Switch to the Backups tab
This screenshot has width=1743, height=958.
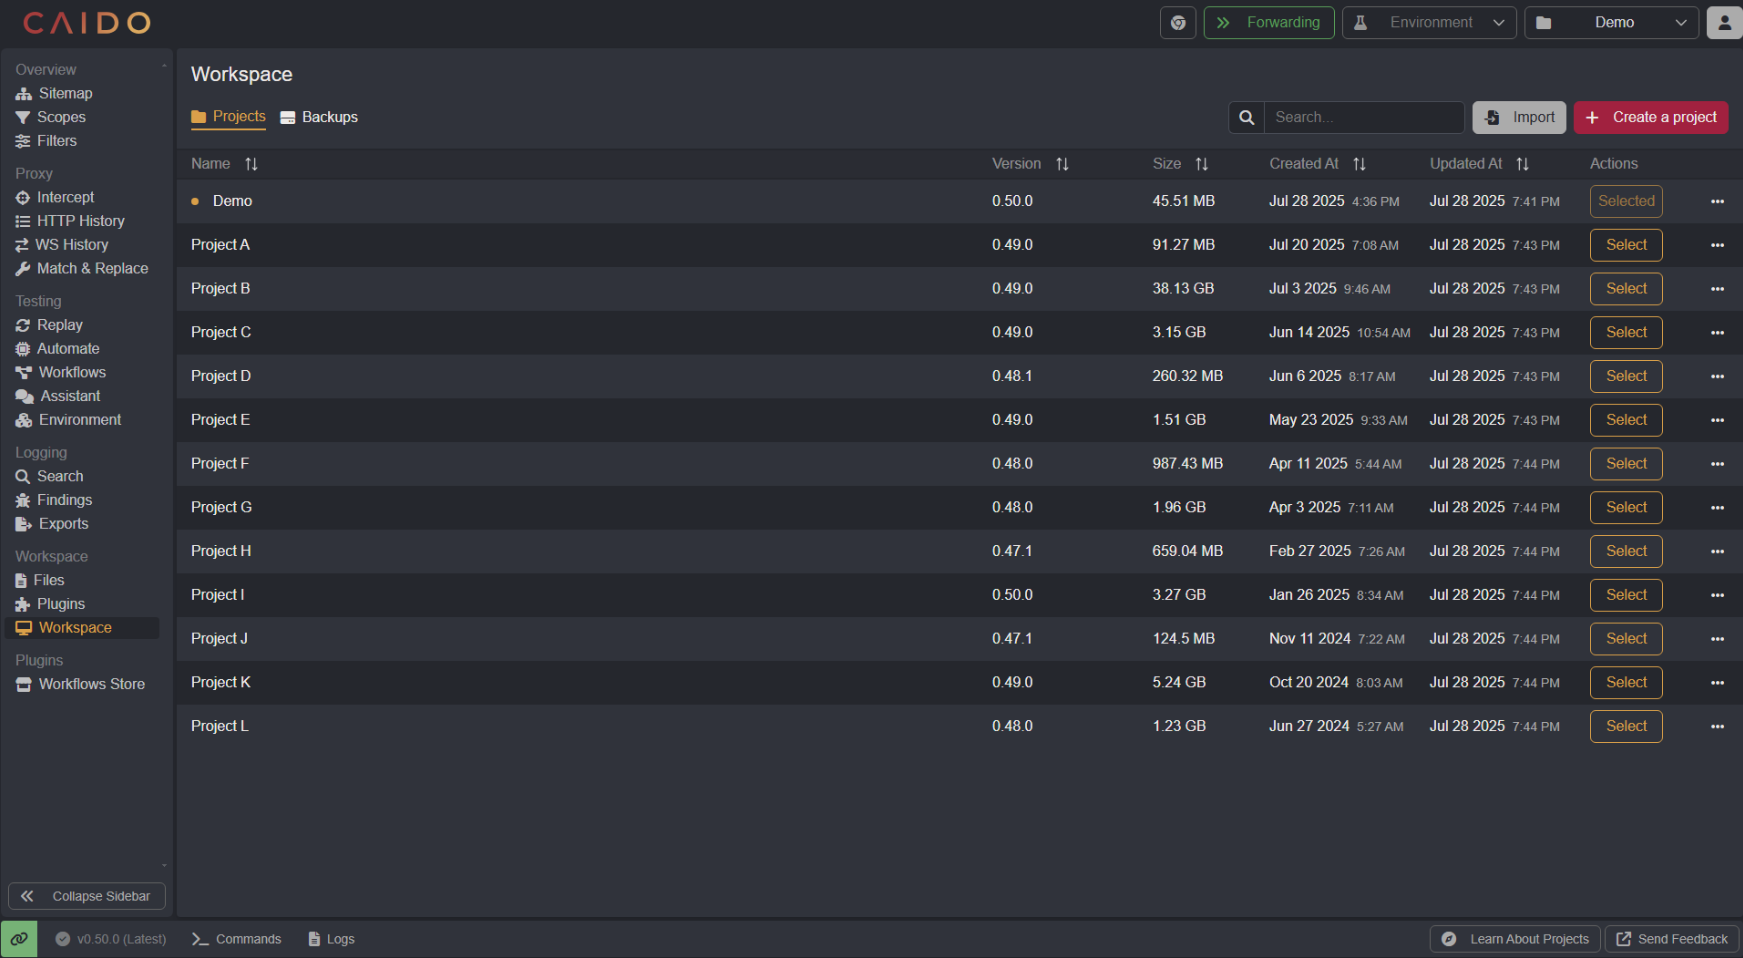click(x=318, y=117)
